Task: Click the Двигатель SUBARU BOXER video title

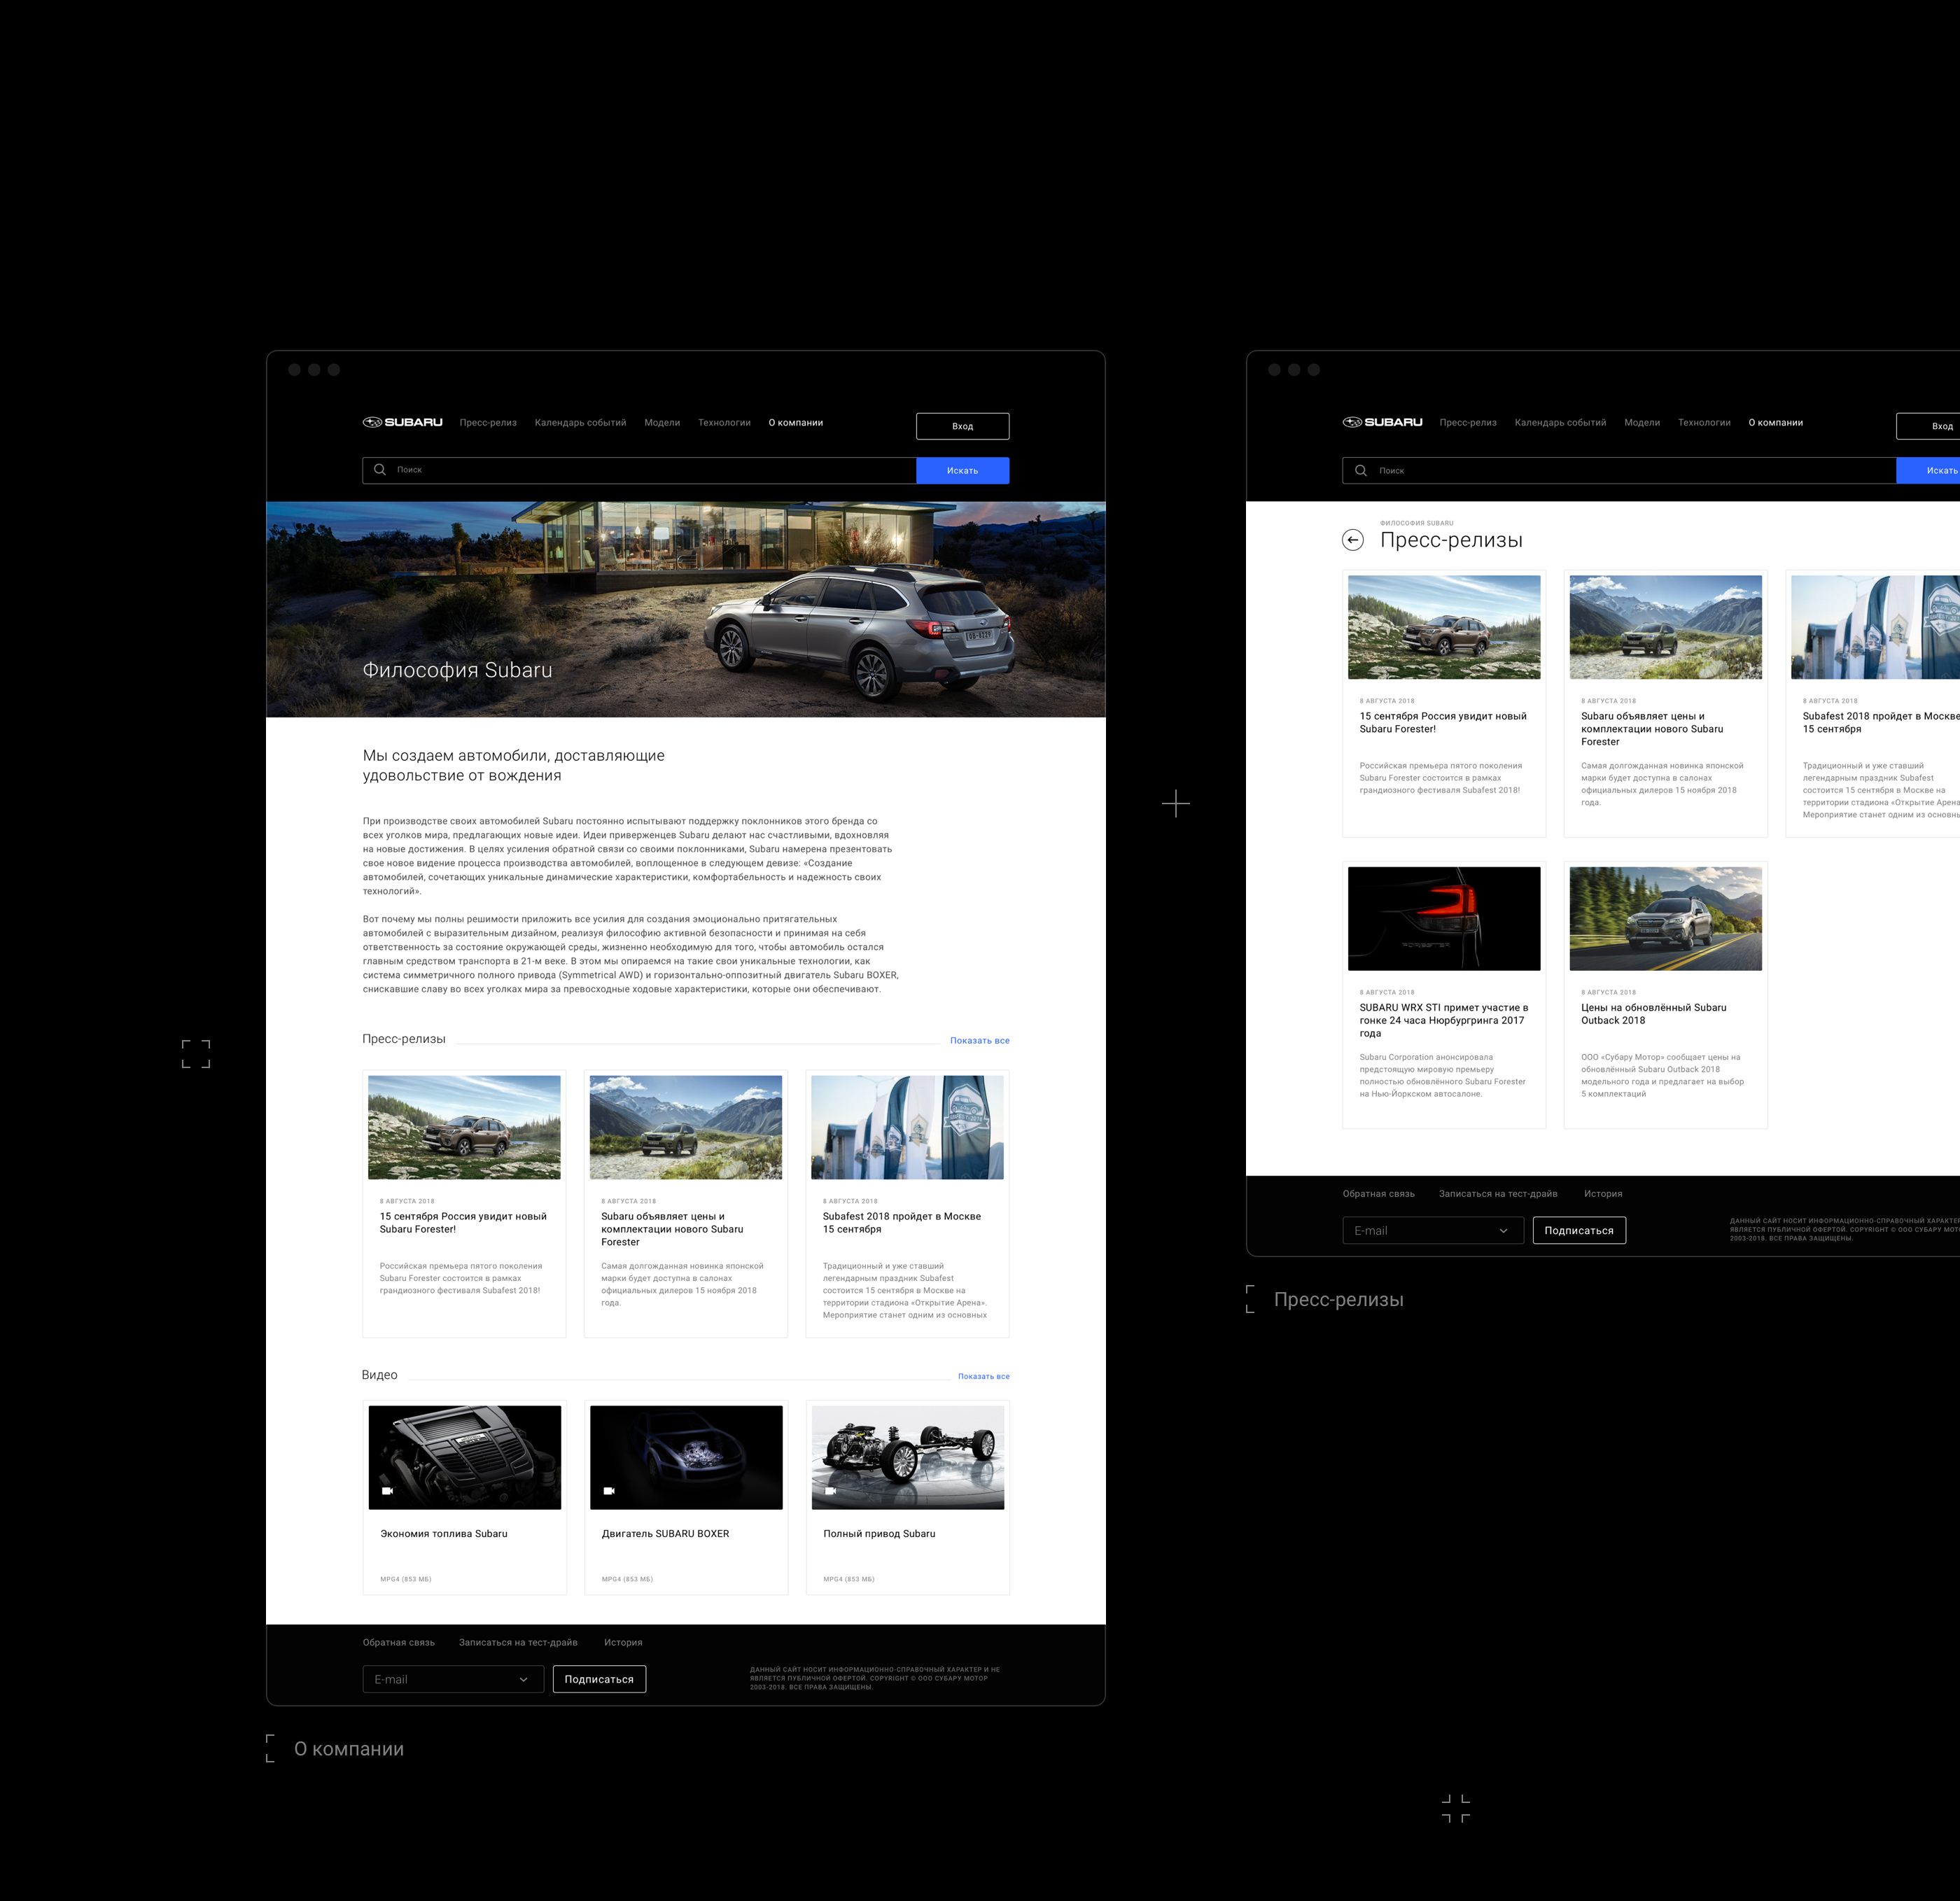Action: [x=666, y=1534]
